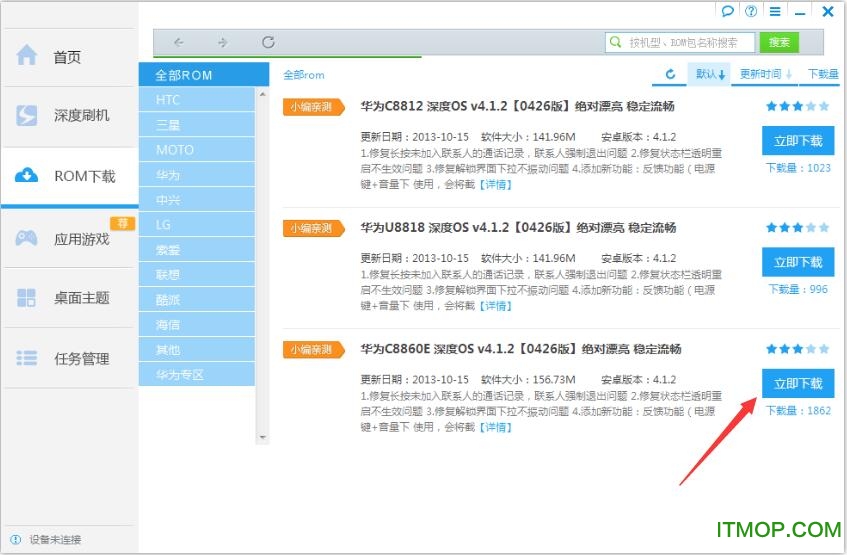Click the green 搜索 button
The height and width of the screenshot is (555, 847).
779,42
